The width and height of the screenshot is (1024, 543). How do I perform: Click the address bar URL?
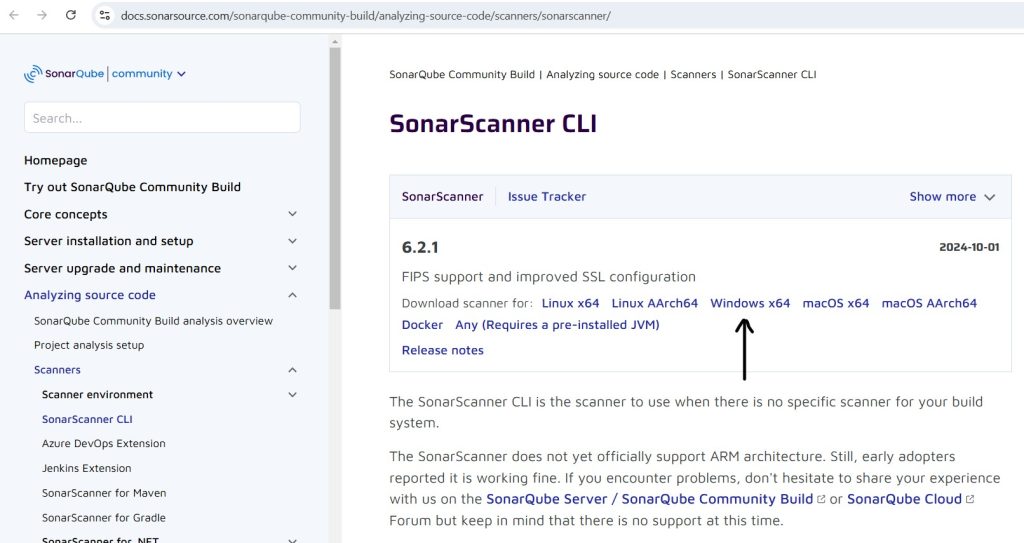click(x=365, y=16)
